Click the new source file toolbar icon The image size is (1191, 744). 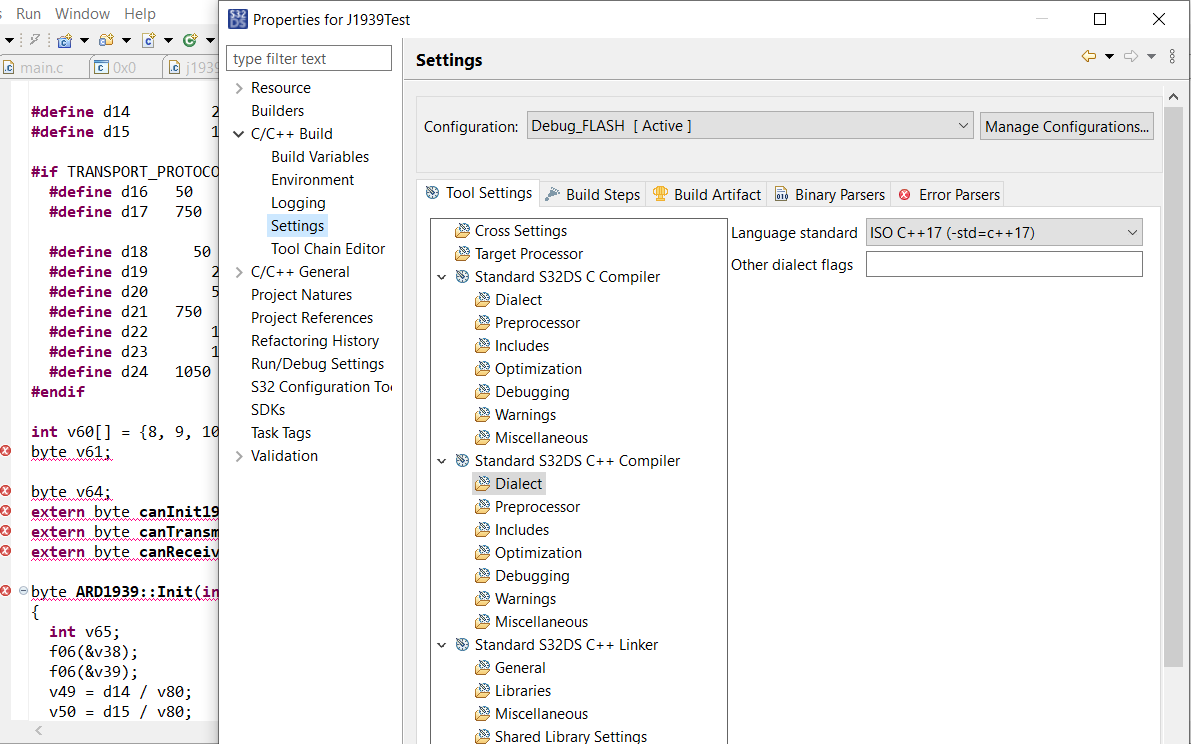[148, 40]
